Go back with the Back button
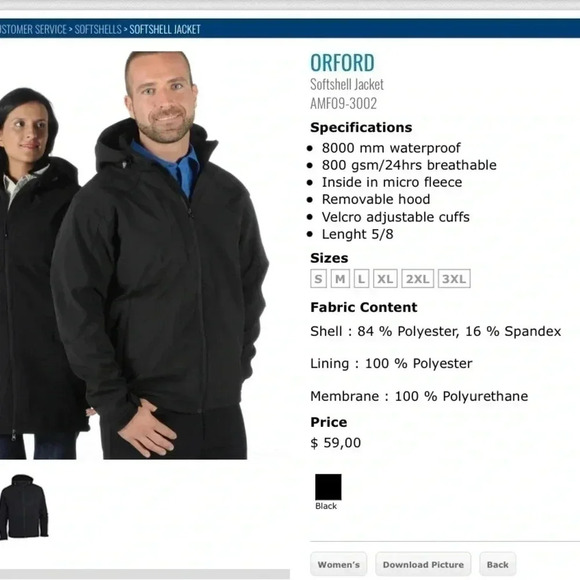 [498, 565]
